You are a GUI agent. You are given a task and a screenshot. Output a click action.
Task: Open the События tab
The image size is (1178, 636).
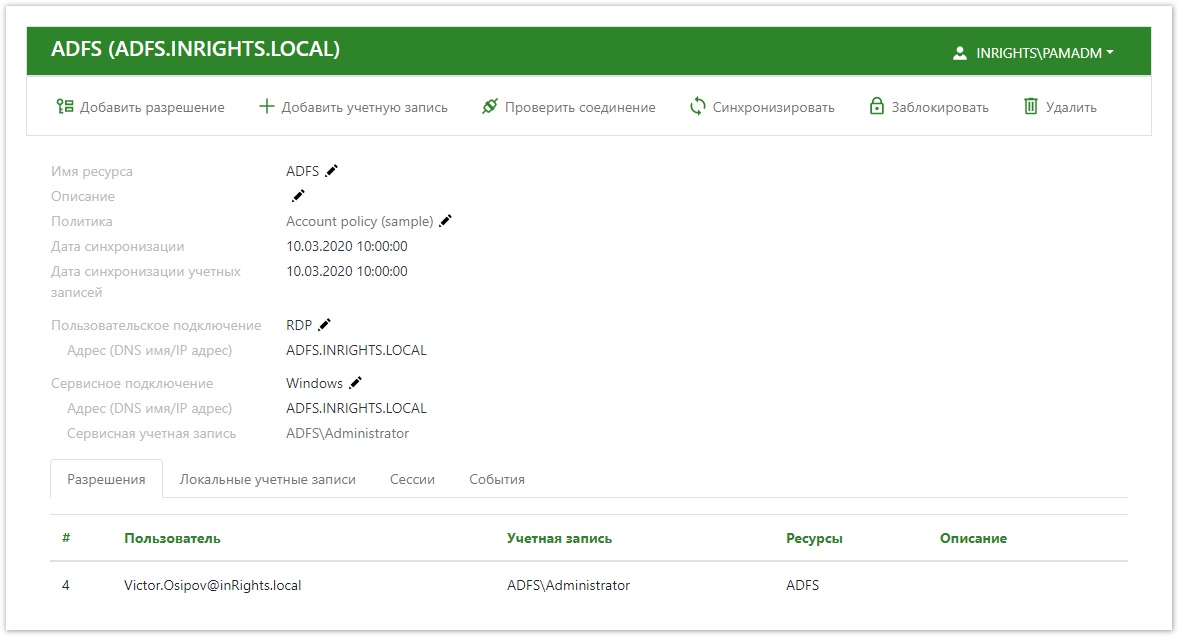click(497, 479)
